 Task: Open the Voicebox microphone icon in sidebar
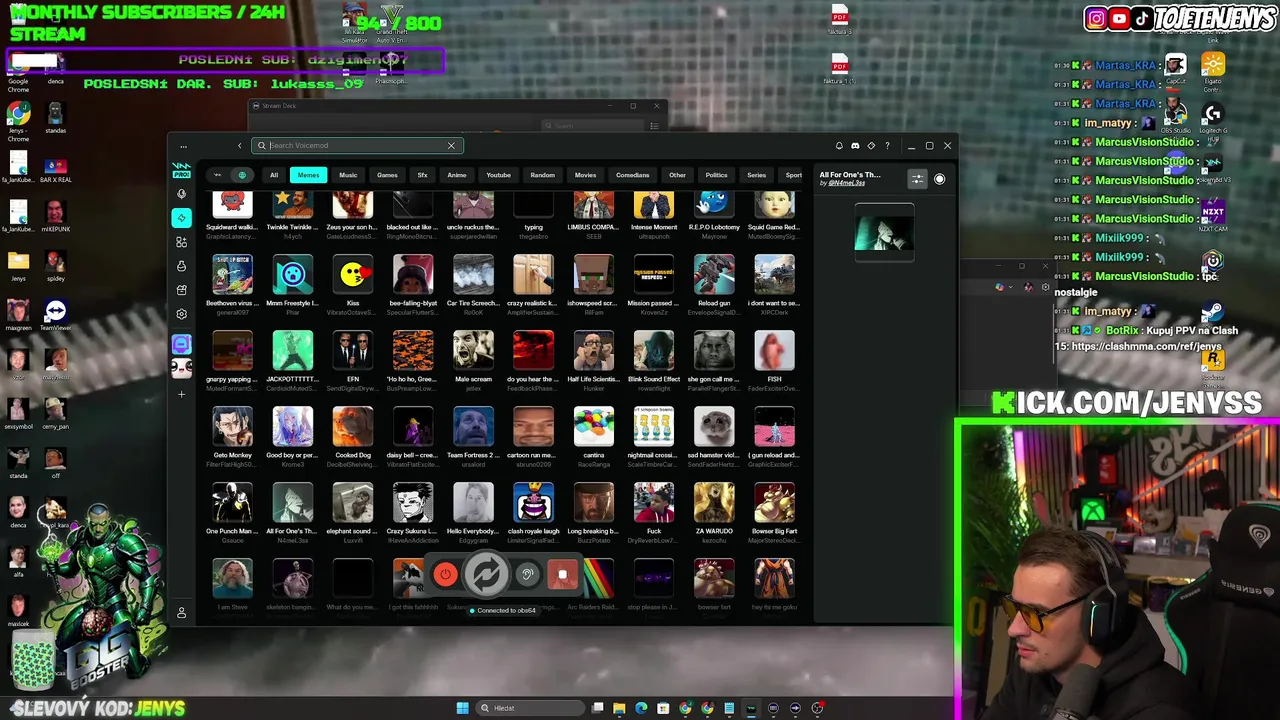(x=181, y=194)
